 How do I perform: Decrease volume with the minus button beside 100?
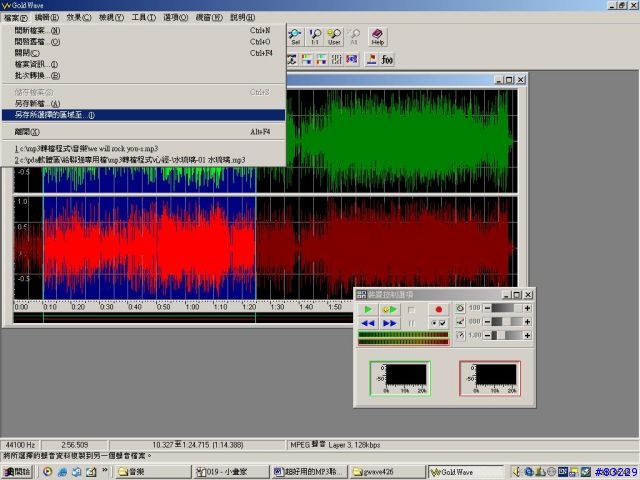click(487, 308)
